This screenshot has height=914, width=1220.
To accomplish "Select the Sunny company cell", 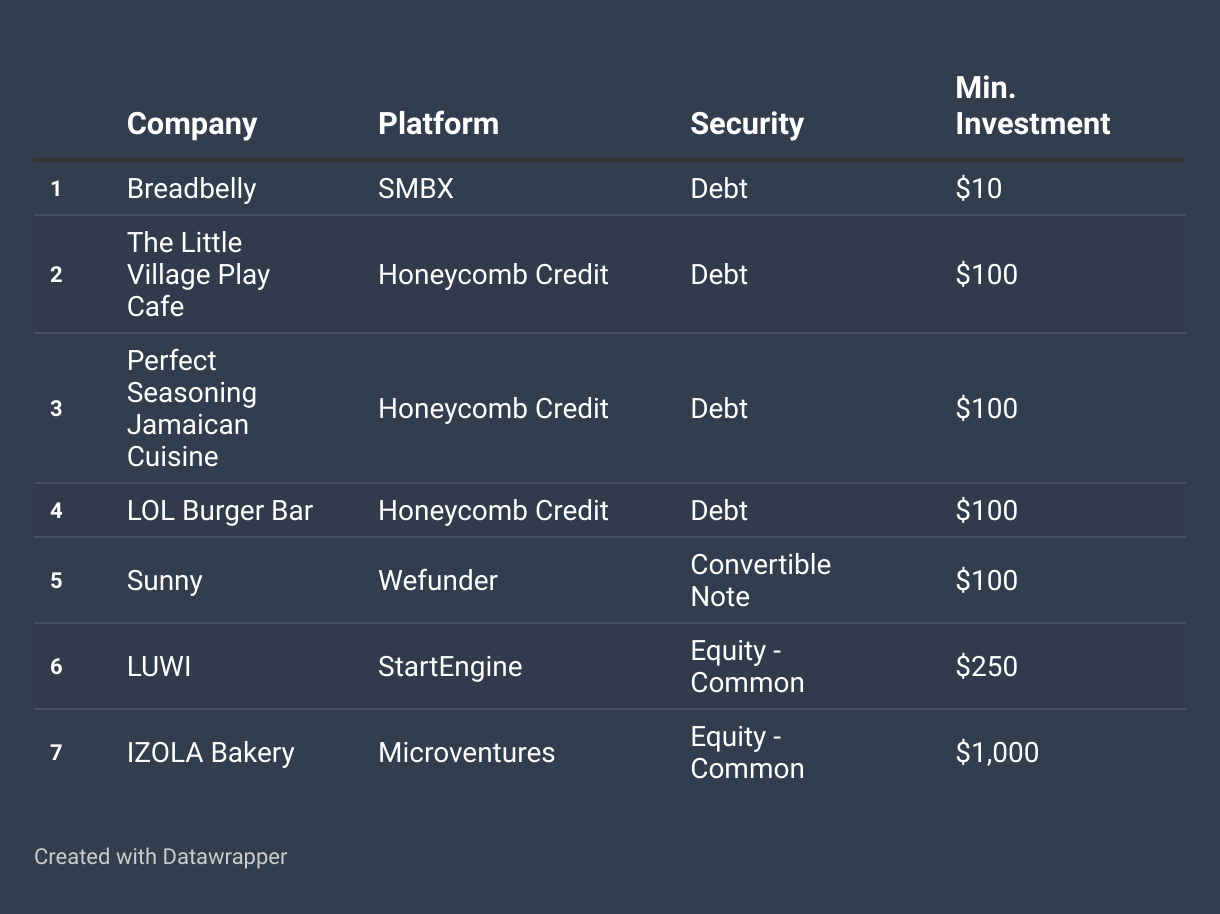I will click(x=165, y=580).
